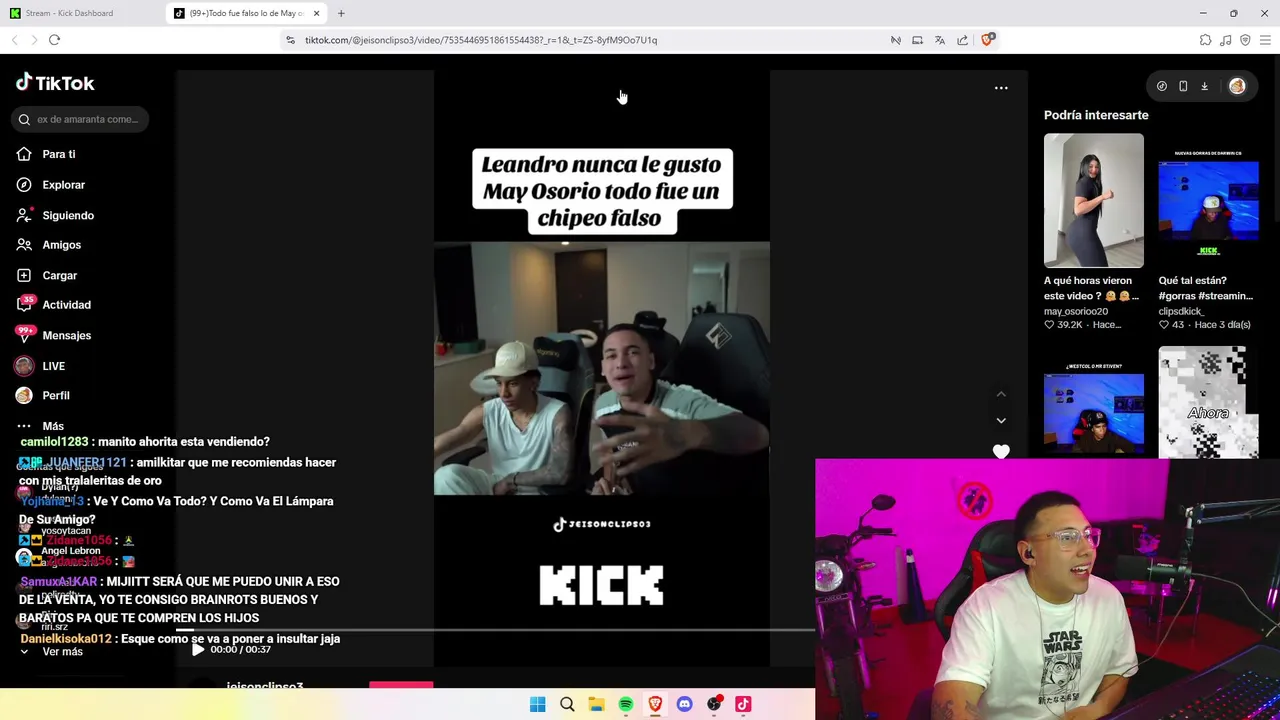Open the 'Ahora' suggested video thumbnail
This screenshot has width=1280, height=720.
tap(1209, 403)
